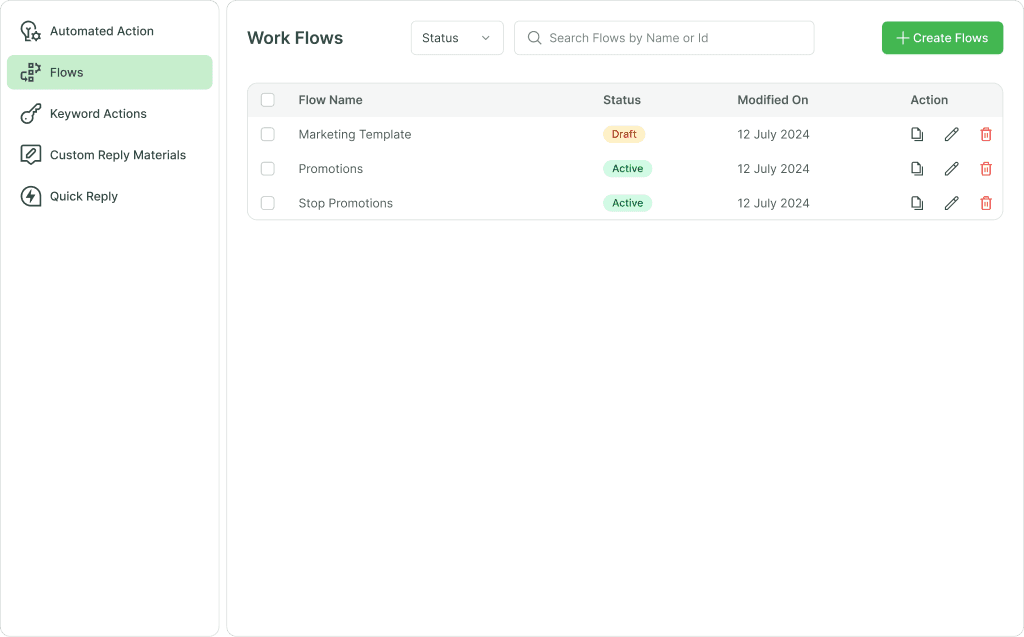Click the Flows sidebar icon
This screenshot has width=1024, height=637.
[29, 72]
